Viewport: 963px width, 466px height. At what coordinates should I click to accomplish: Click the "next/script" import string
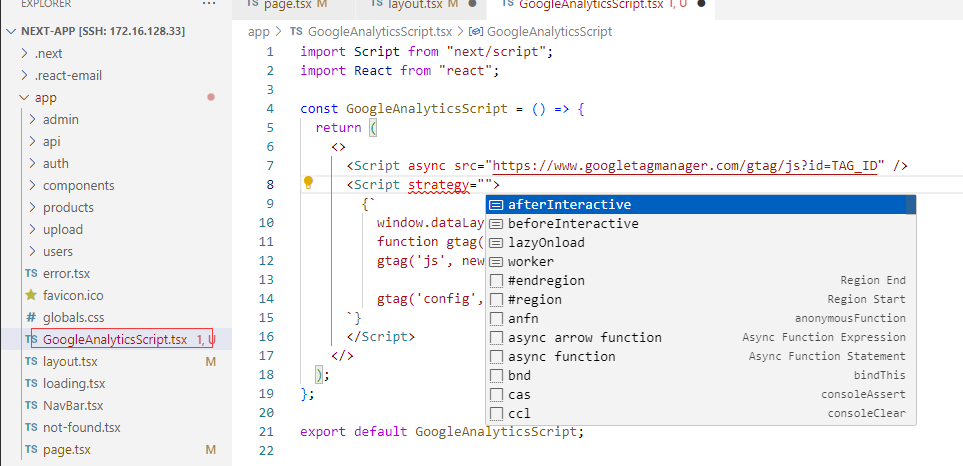496,52
